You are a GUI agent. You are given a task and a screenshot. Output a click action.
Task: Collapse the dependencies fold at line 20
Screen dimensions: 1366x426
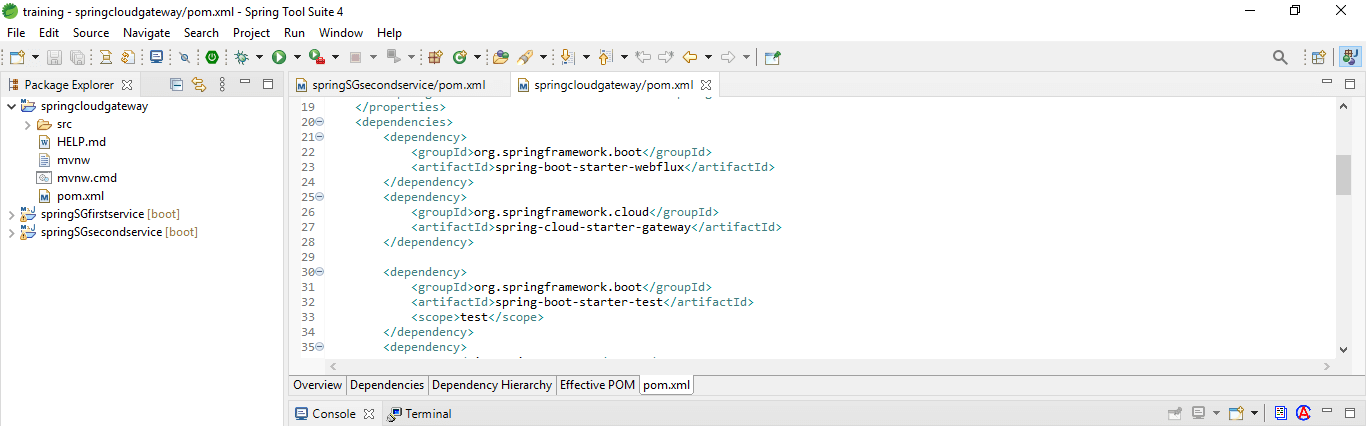320,122
